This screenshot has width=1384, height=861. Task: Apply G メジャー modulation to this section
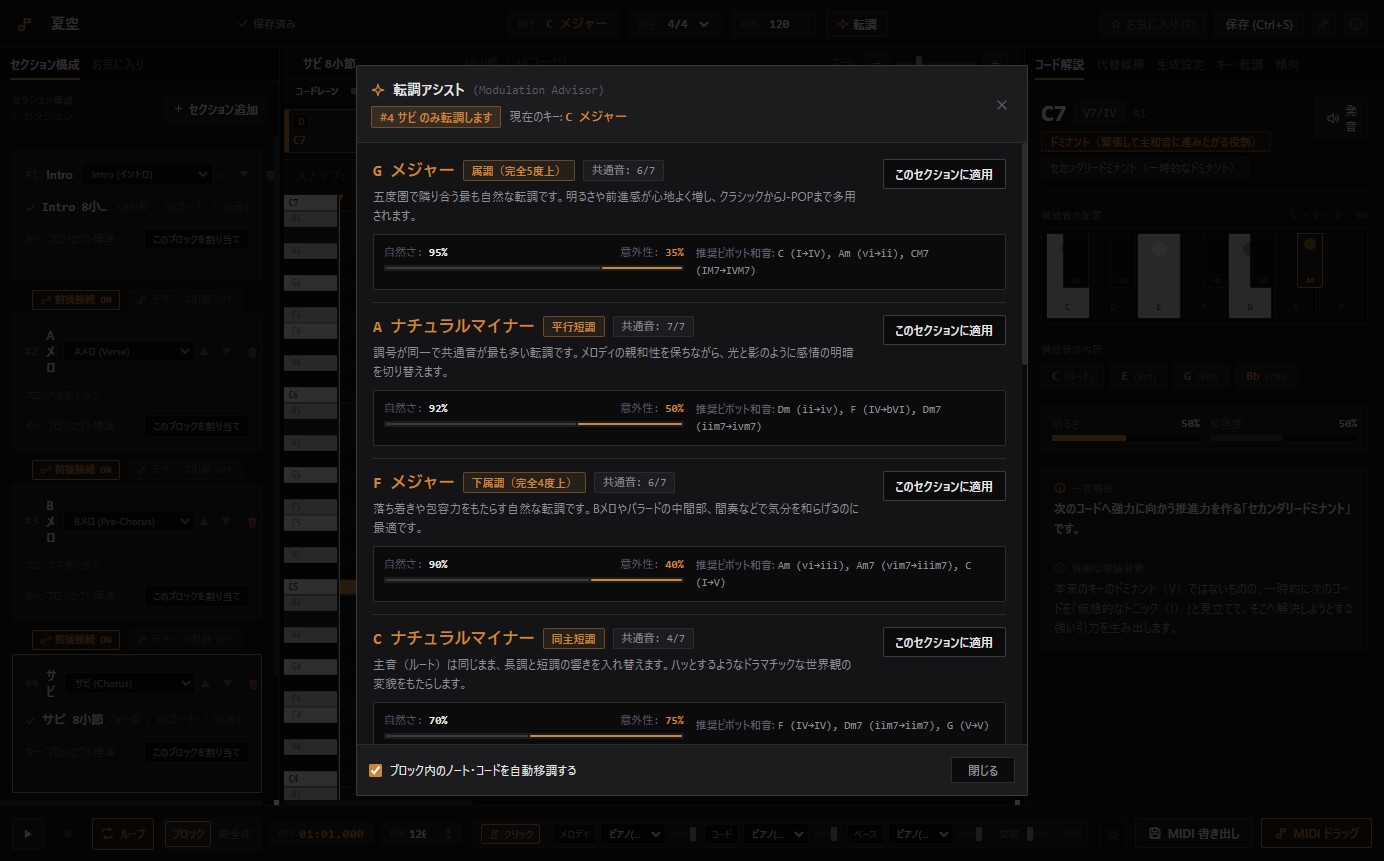click(944, 174)
